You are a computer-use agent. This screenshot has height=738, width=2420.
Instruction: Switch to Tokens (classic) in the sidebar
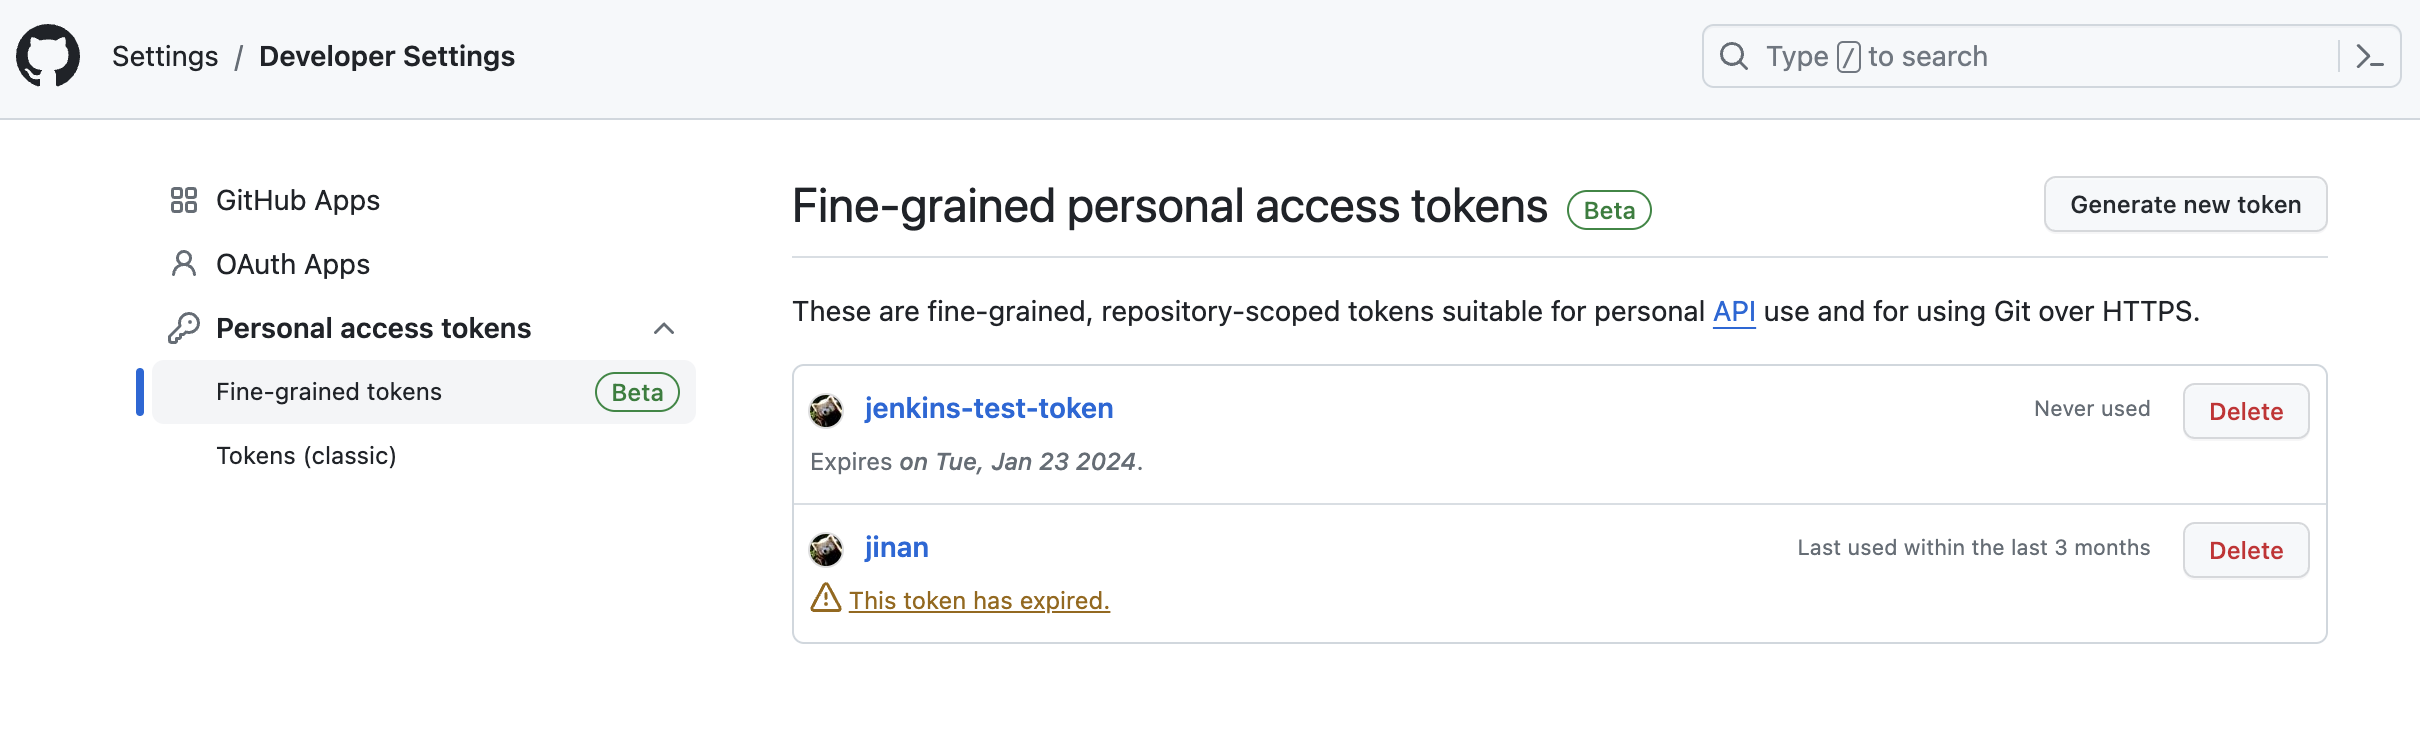306,455
